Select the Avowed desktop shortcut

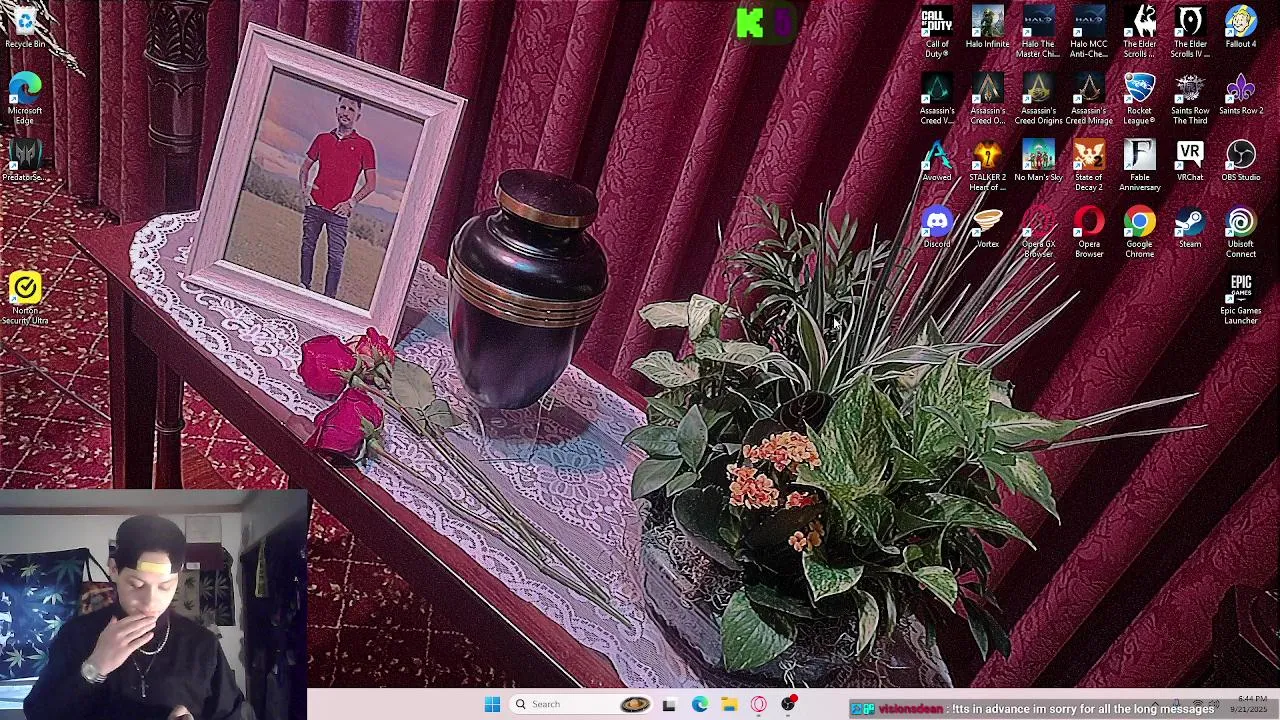[x=937, y=161]
